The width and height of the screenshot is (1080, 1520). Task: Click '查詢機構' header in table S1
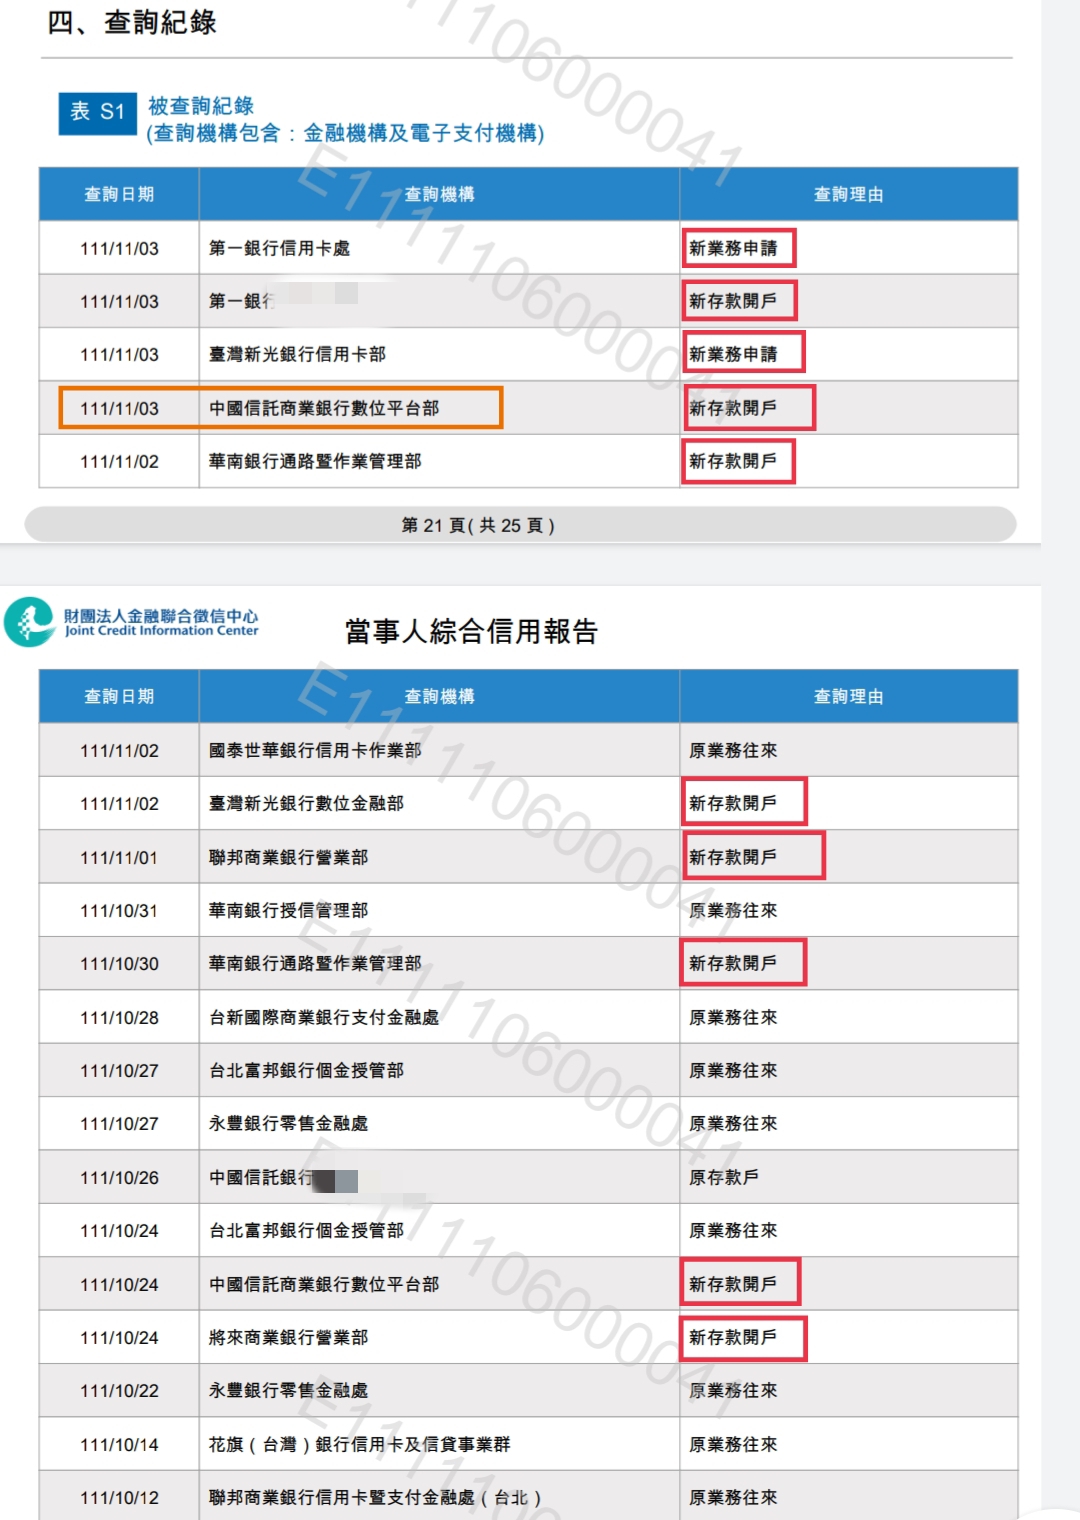click(x=439, y=194)
